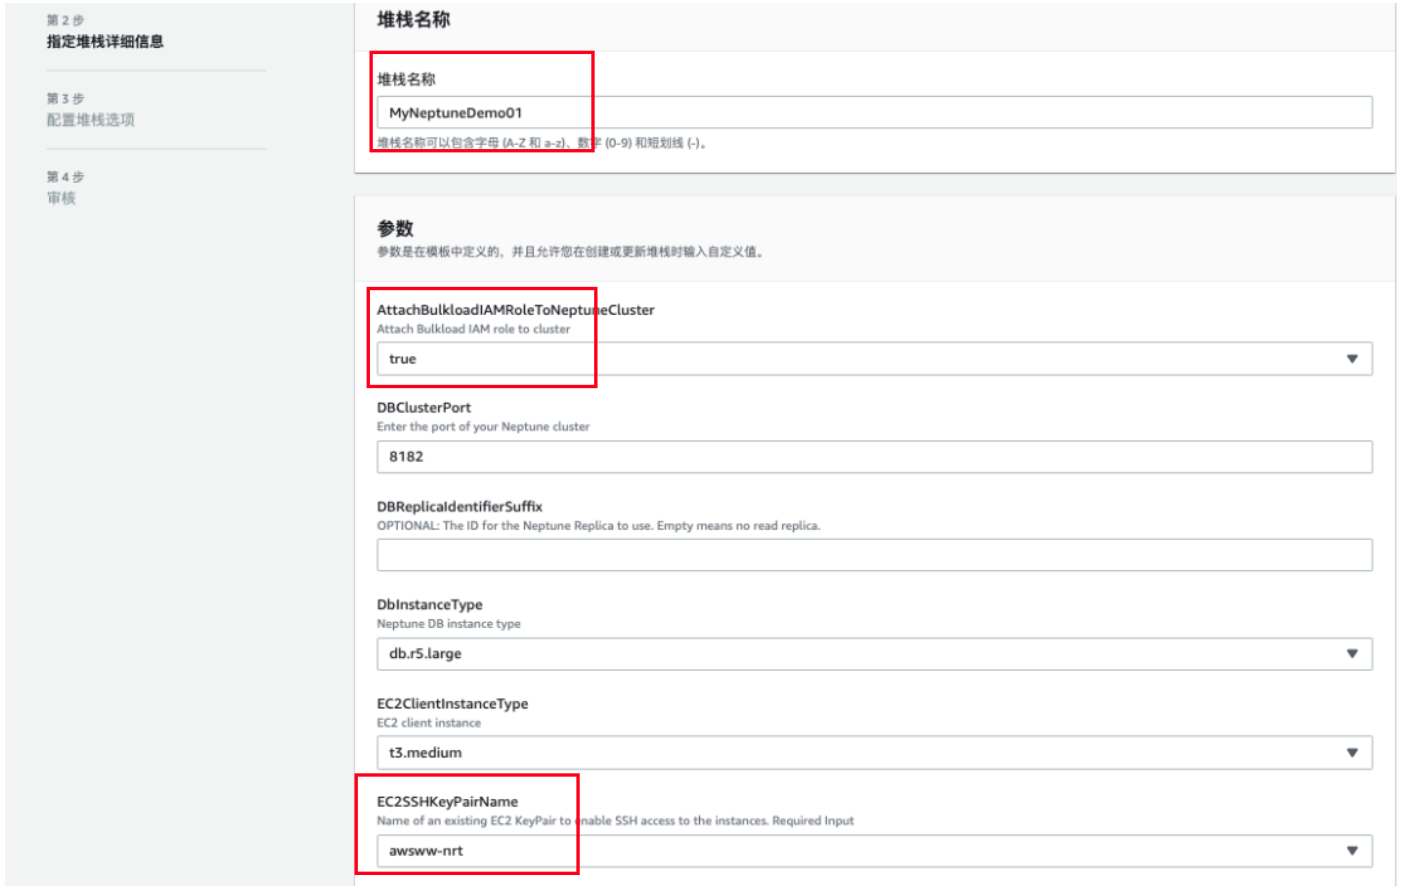1412x888 pixels.
Task: Open the EC2SSHKeyPairName dropdown showing awsww-nrt
Action: pyautogui.click(x=874, y=851)
